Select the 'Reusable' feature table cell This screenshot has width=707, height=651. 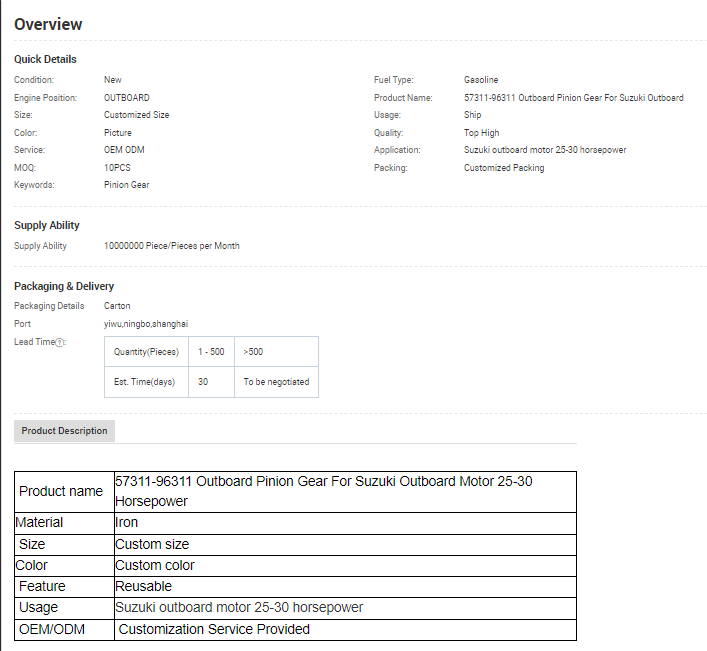click(144, 586)
